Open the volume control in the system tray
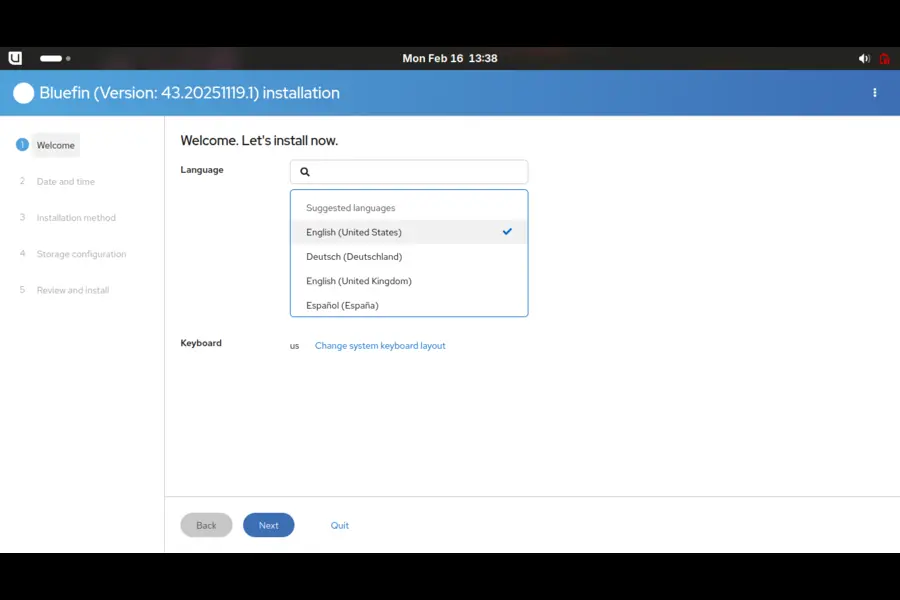The width and height of the screenshot is (900, 600). click(x=864, y=58)
